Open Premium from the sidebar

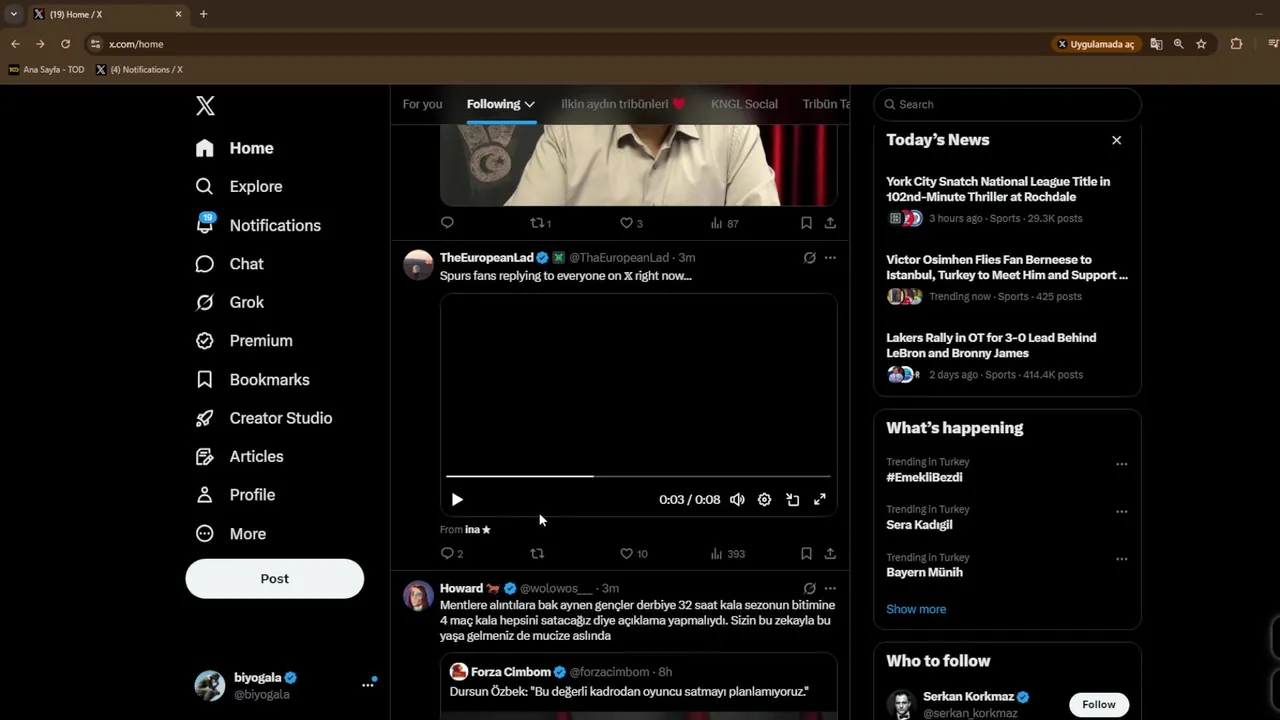coord(244,341)
